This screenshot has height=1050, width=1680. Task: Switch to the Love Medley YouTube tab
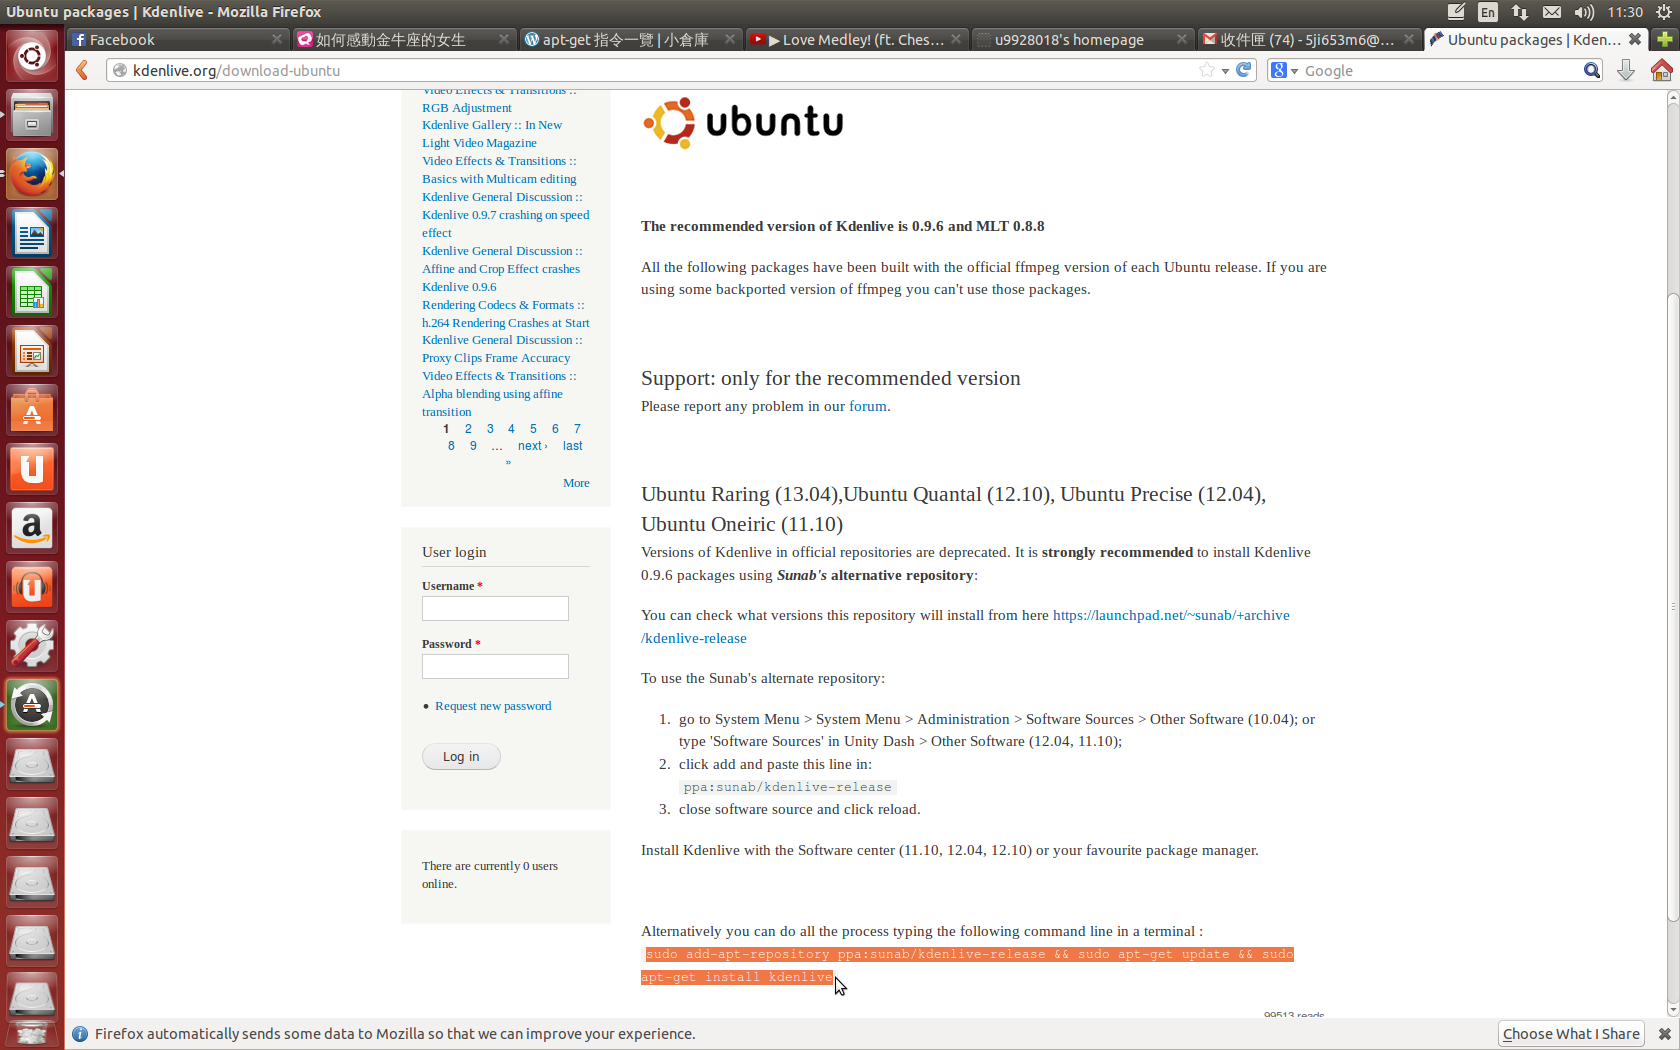(x=856, y=39)
